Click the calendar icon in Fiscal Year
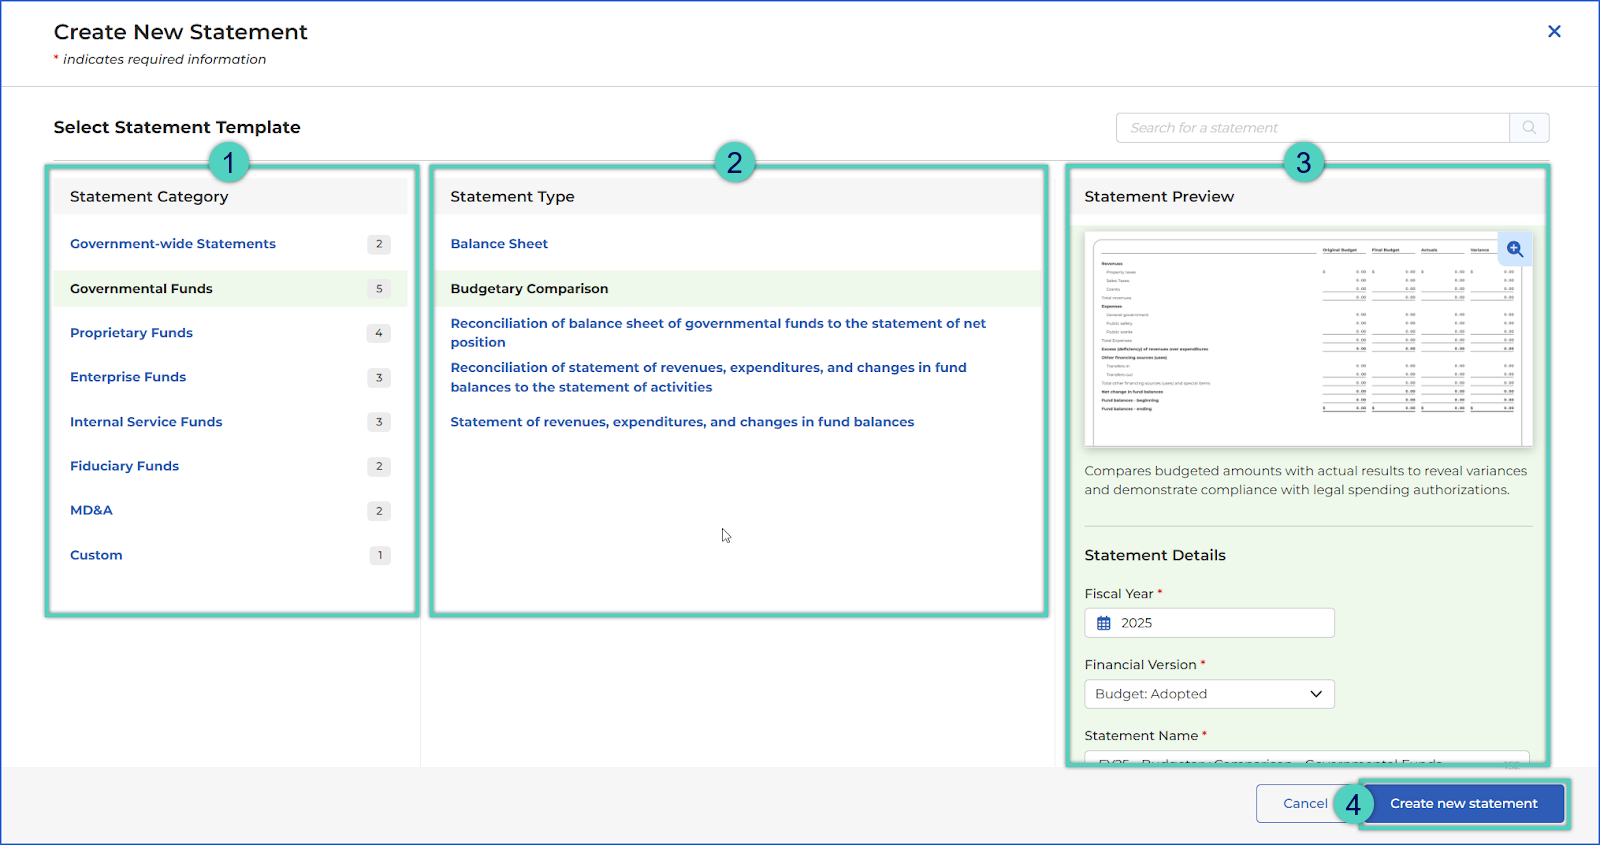Image resolution: width=1600 pixels, height=845 pixels. (x=1104, y=623)
